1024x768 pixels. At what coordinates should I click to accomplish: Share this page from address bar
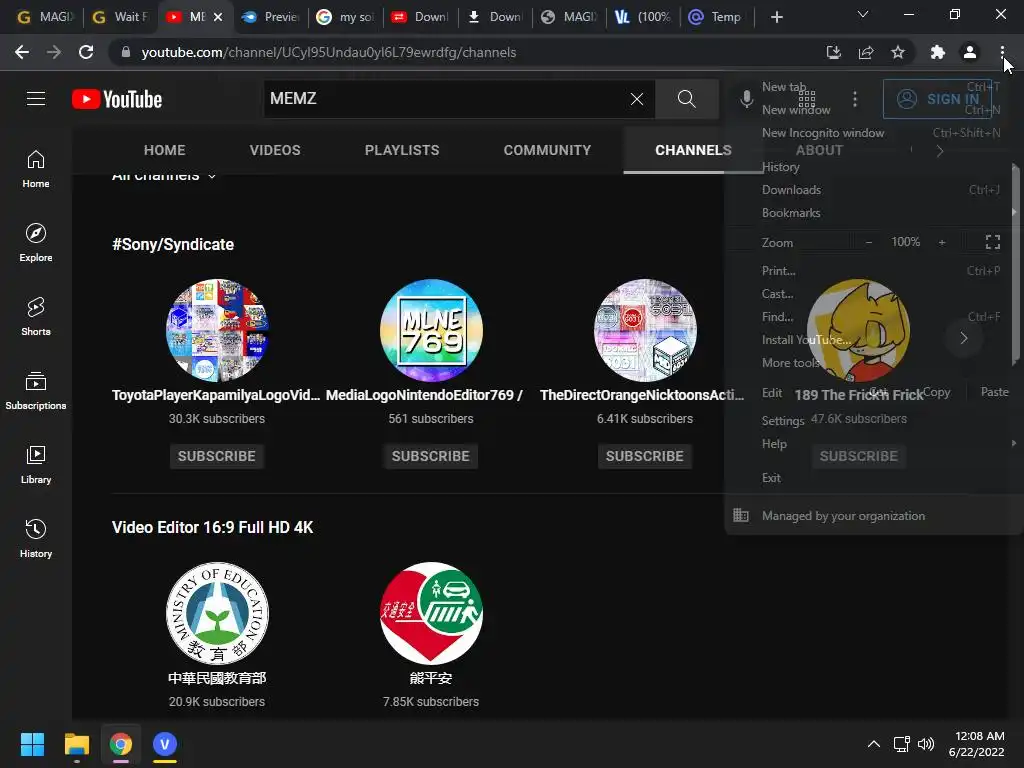coord(866,52)
